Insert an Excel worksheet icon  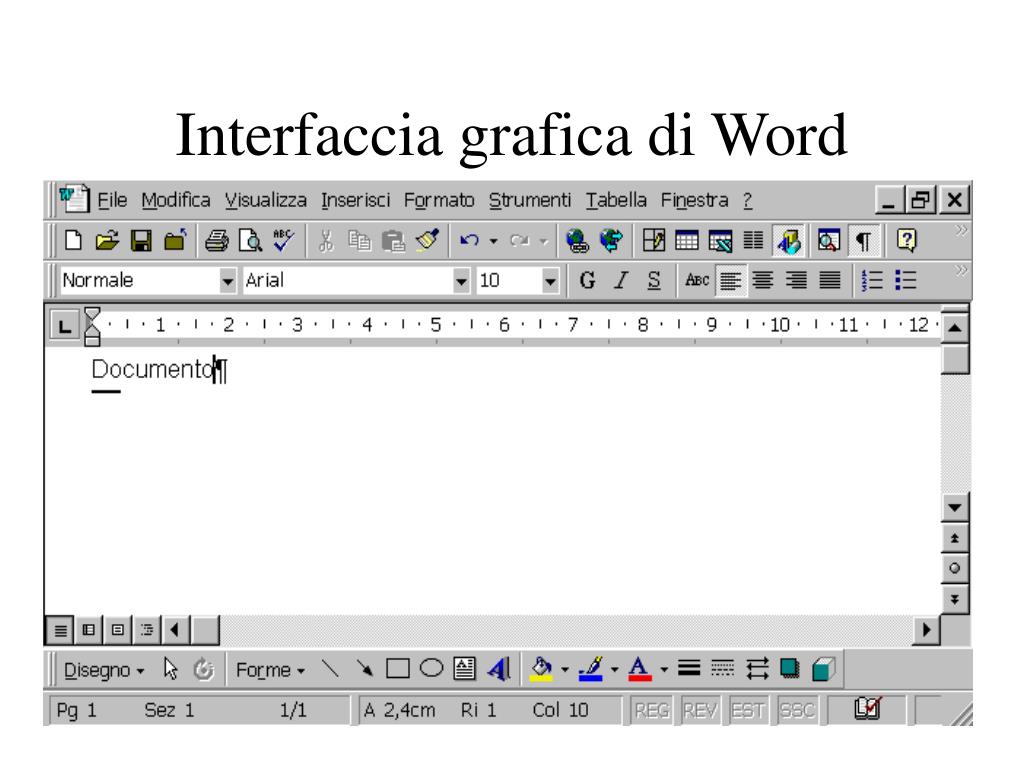coord(720,242)
